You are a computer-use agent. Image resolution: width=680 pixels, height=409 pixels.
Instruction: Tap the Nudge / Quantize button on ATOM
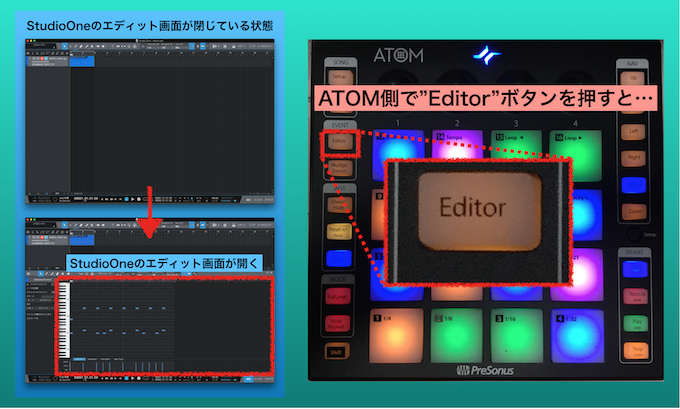click(x=339, y=168)
